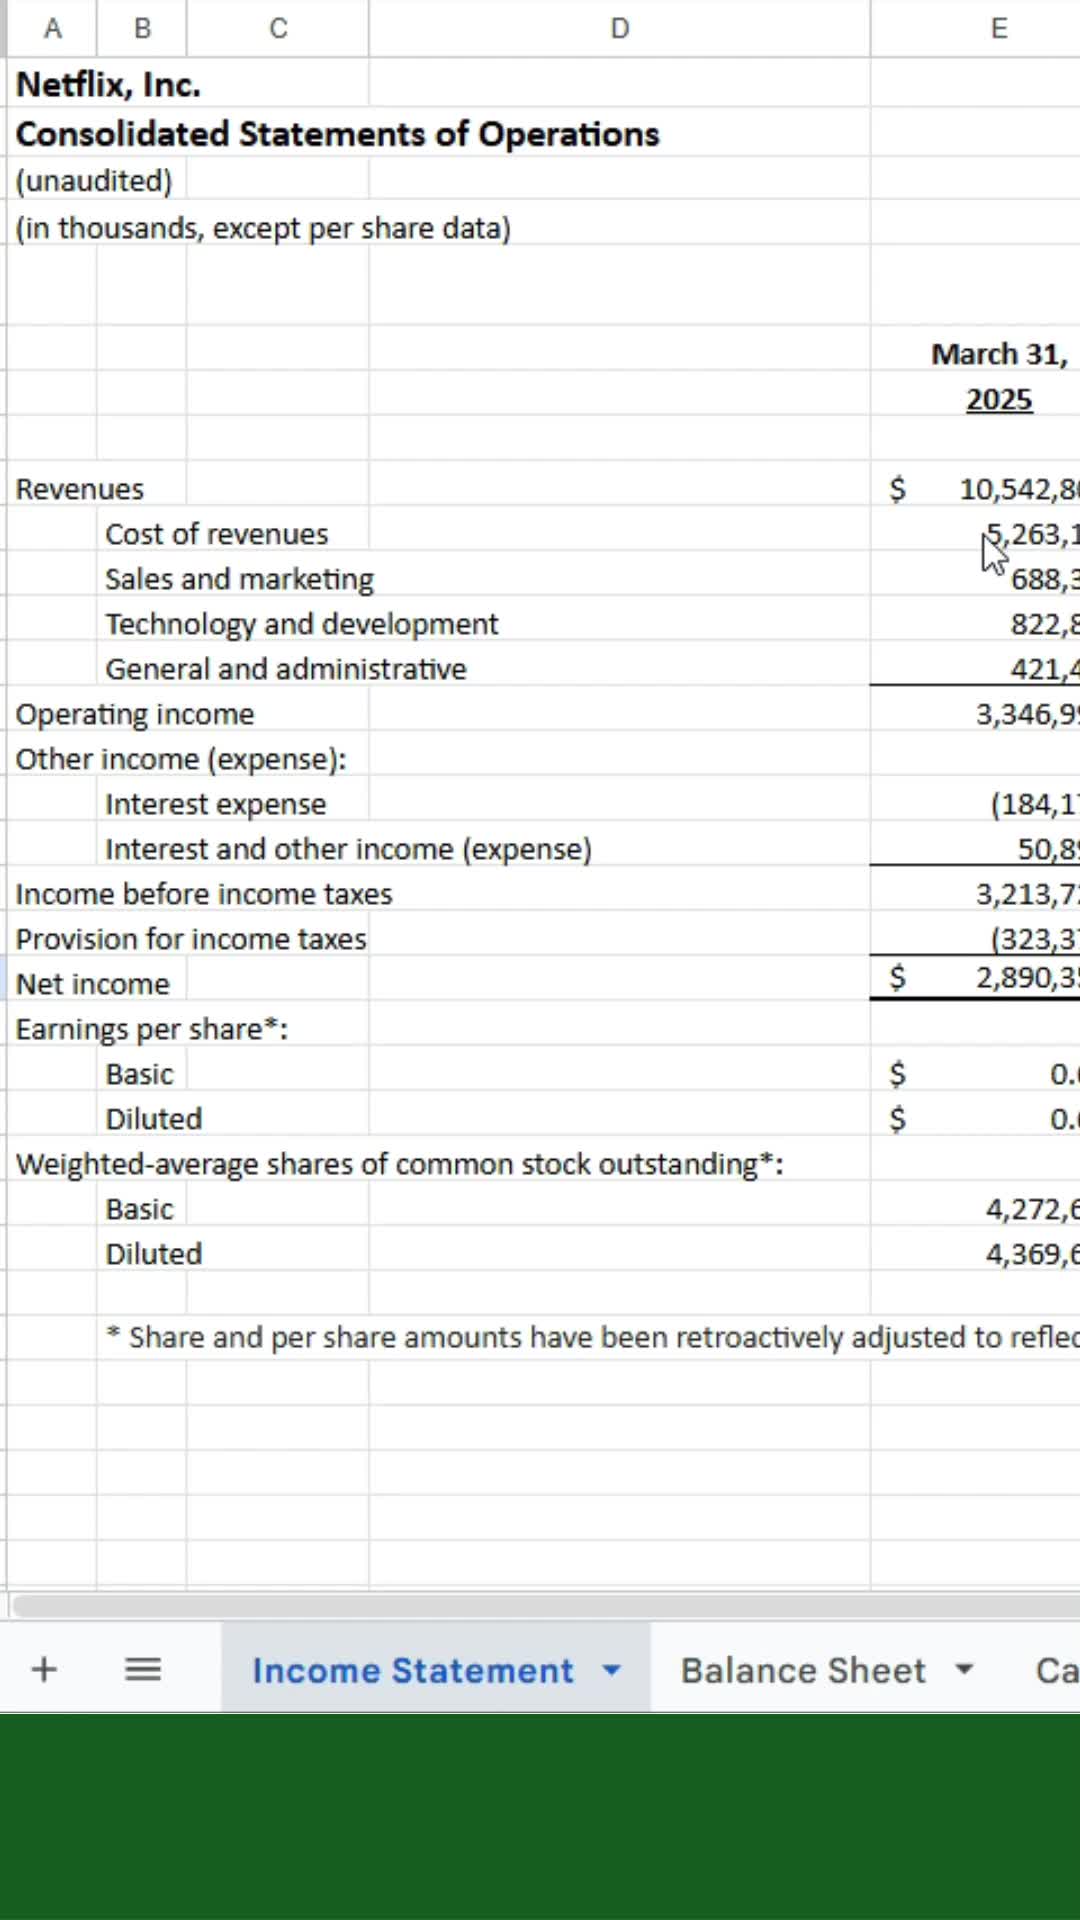Screen dimensions: 1080x1920
Task: Open the Income Statement tab dropdown arrow
Action: click(x=612, y=1670)
